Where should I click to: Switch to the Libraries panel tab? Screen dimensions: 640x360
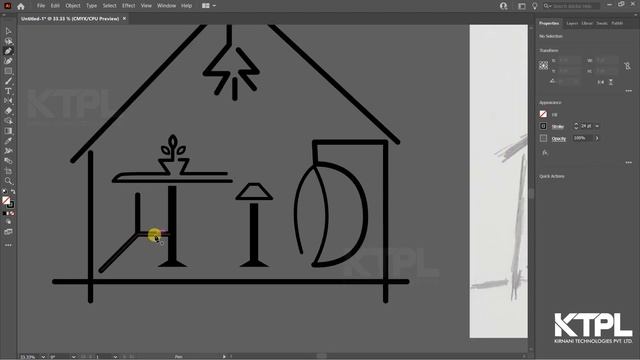[587, 23]
